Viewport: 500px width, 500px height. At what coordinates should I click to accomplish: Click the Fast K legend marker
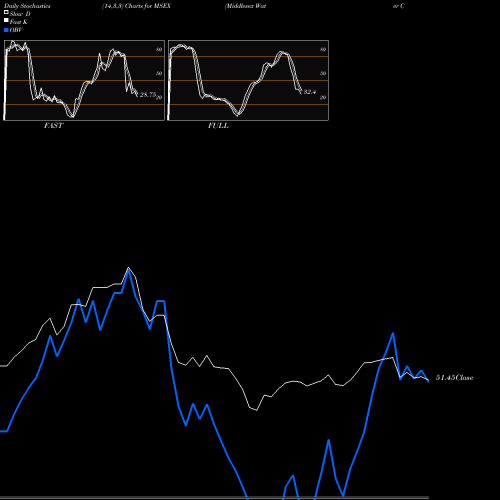(6, 20)
